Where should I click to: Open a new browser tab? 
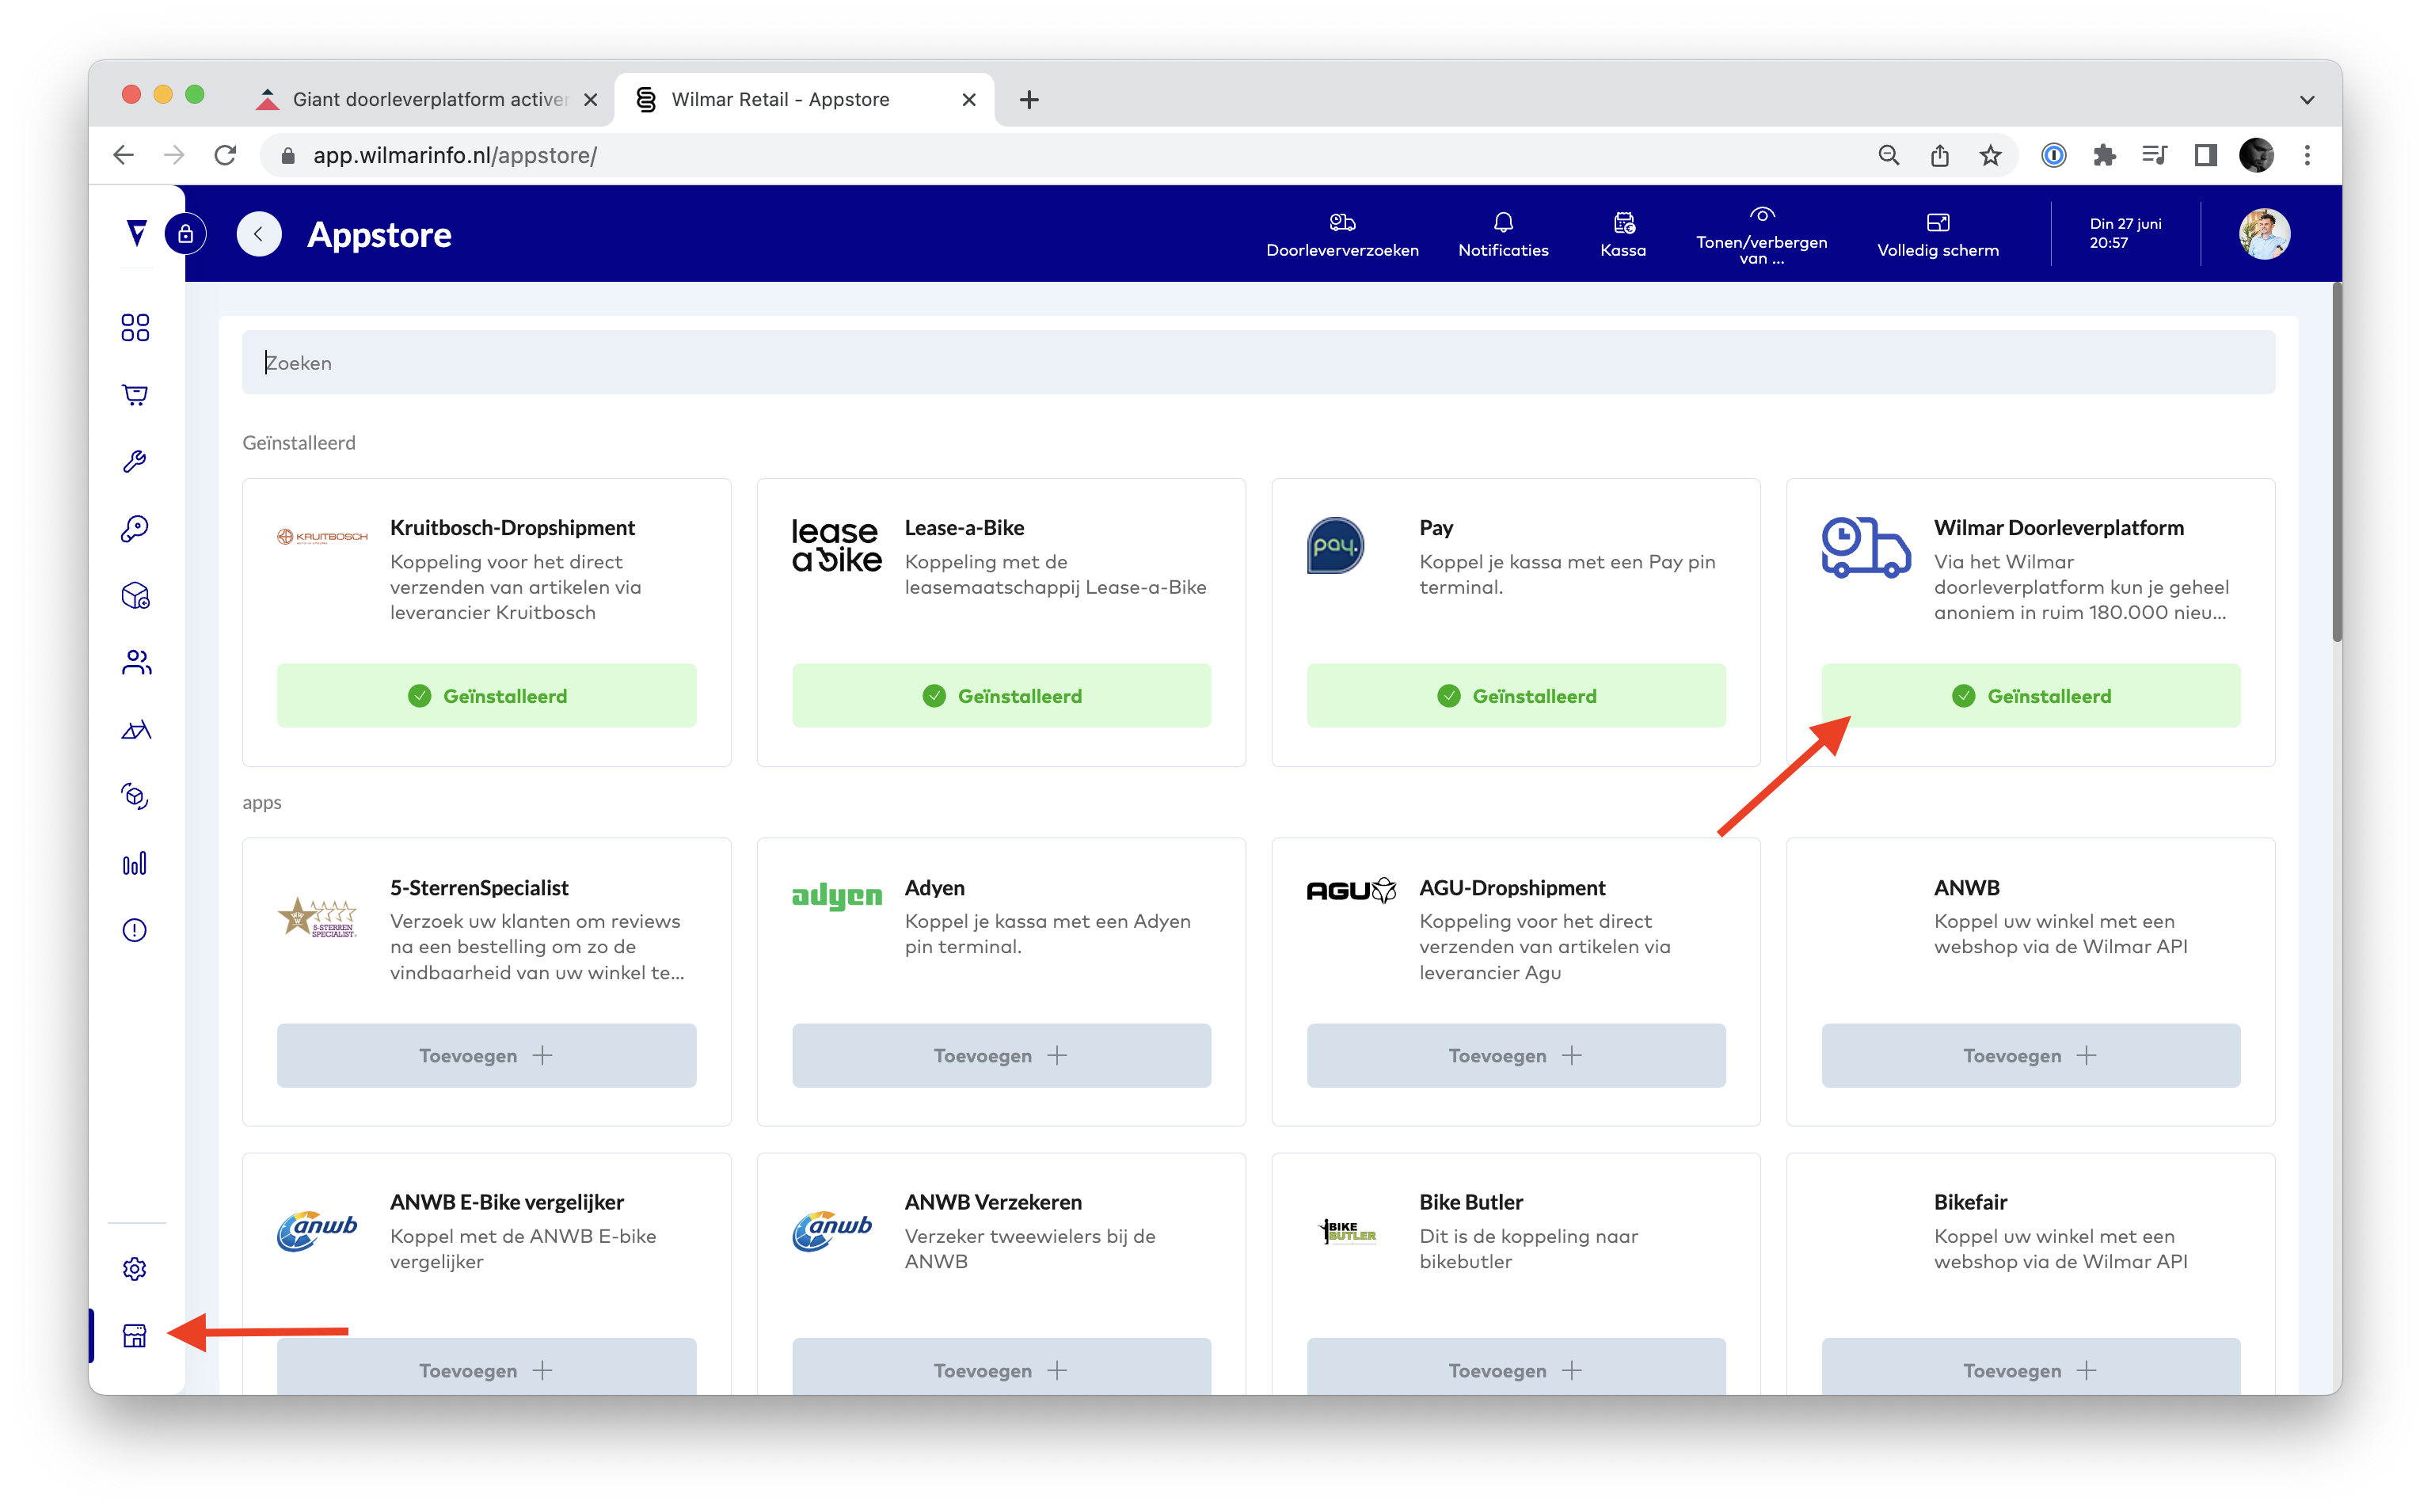point(1028,100)
